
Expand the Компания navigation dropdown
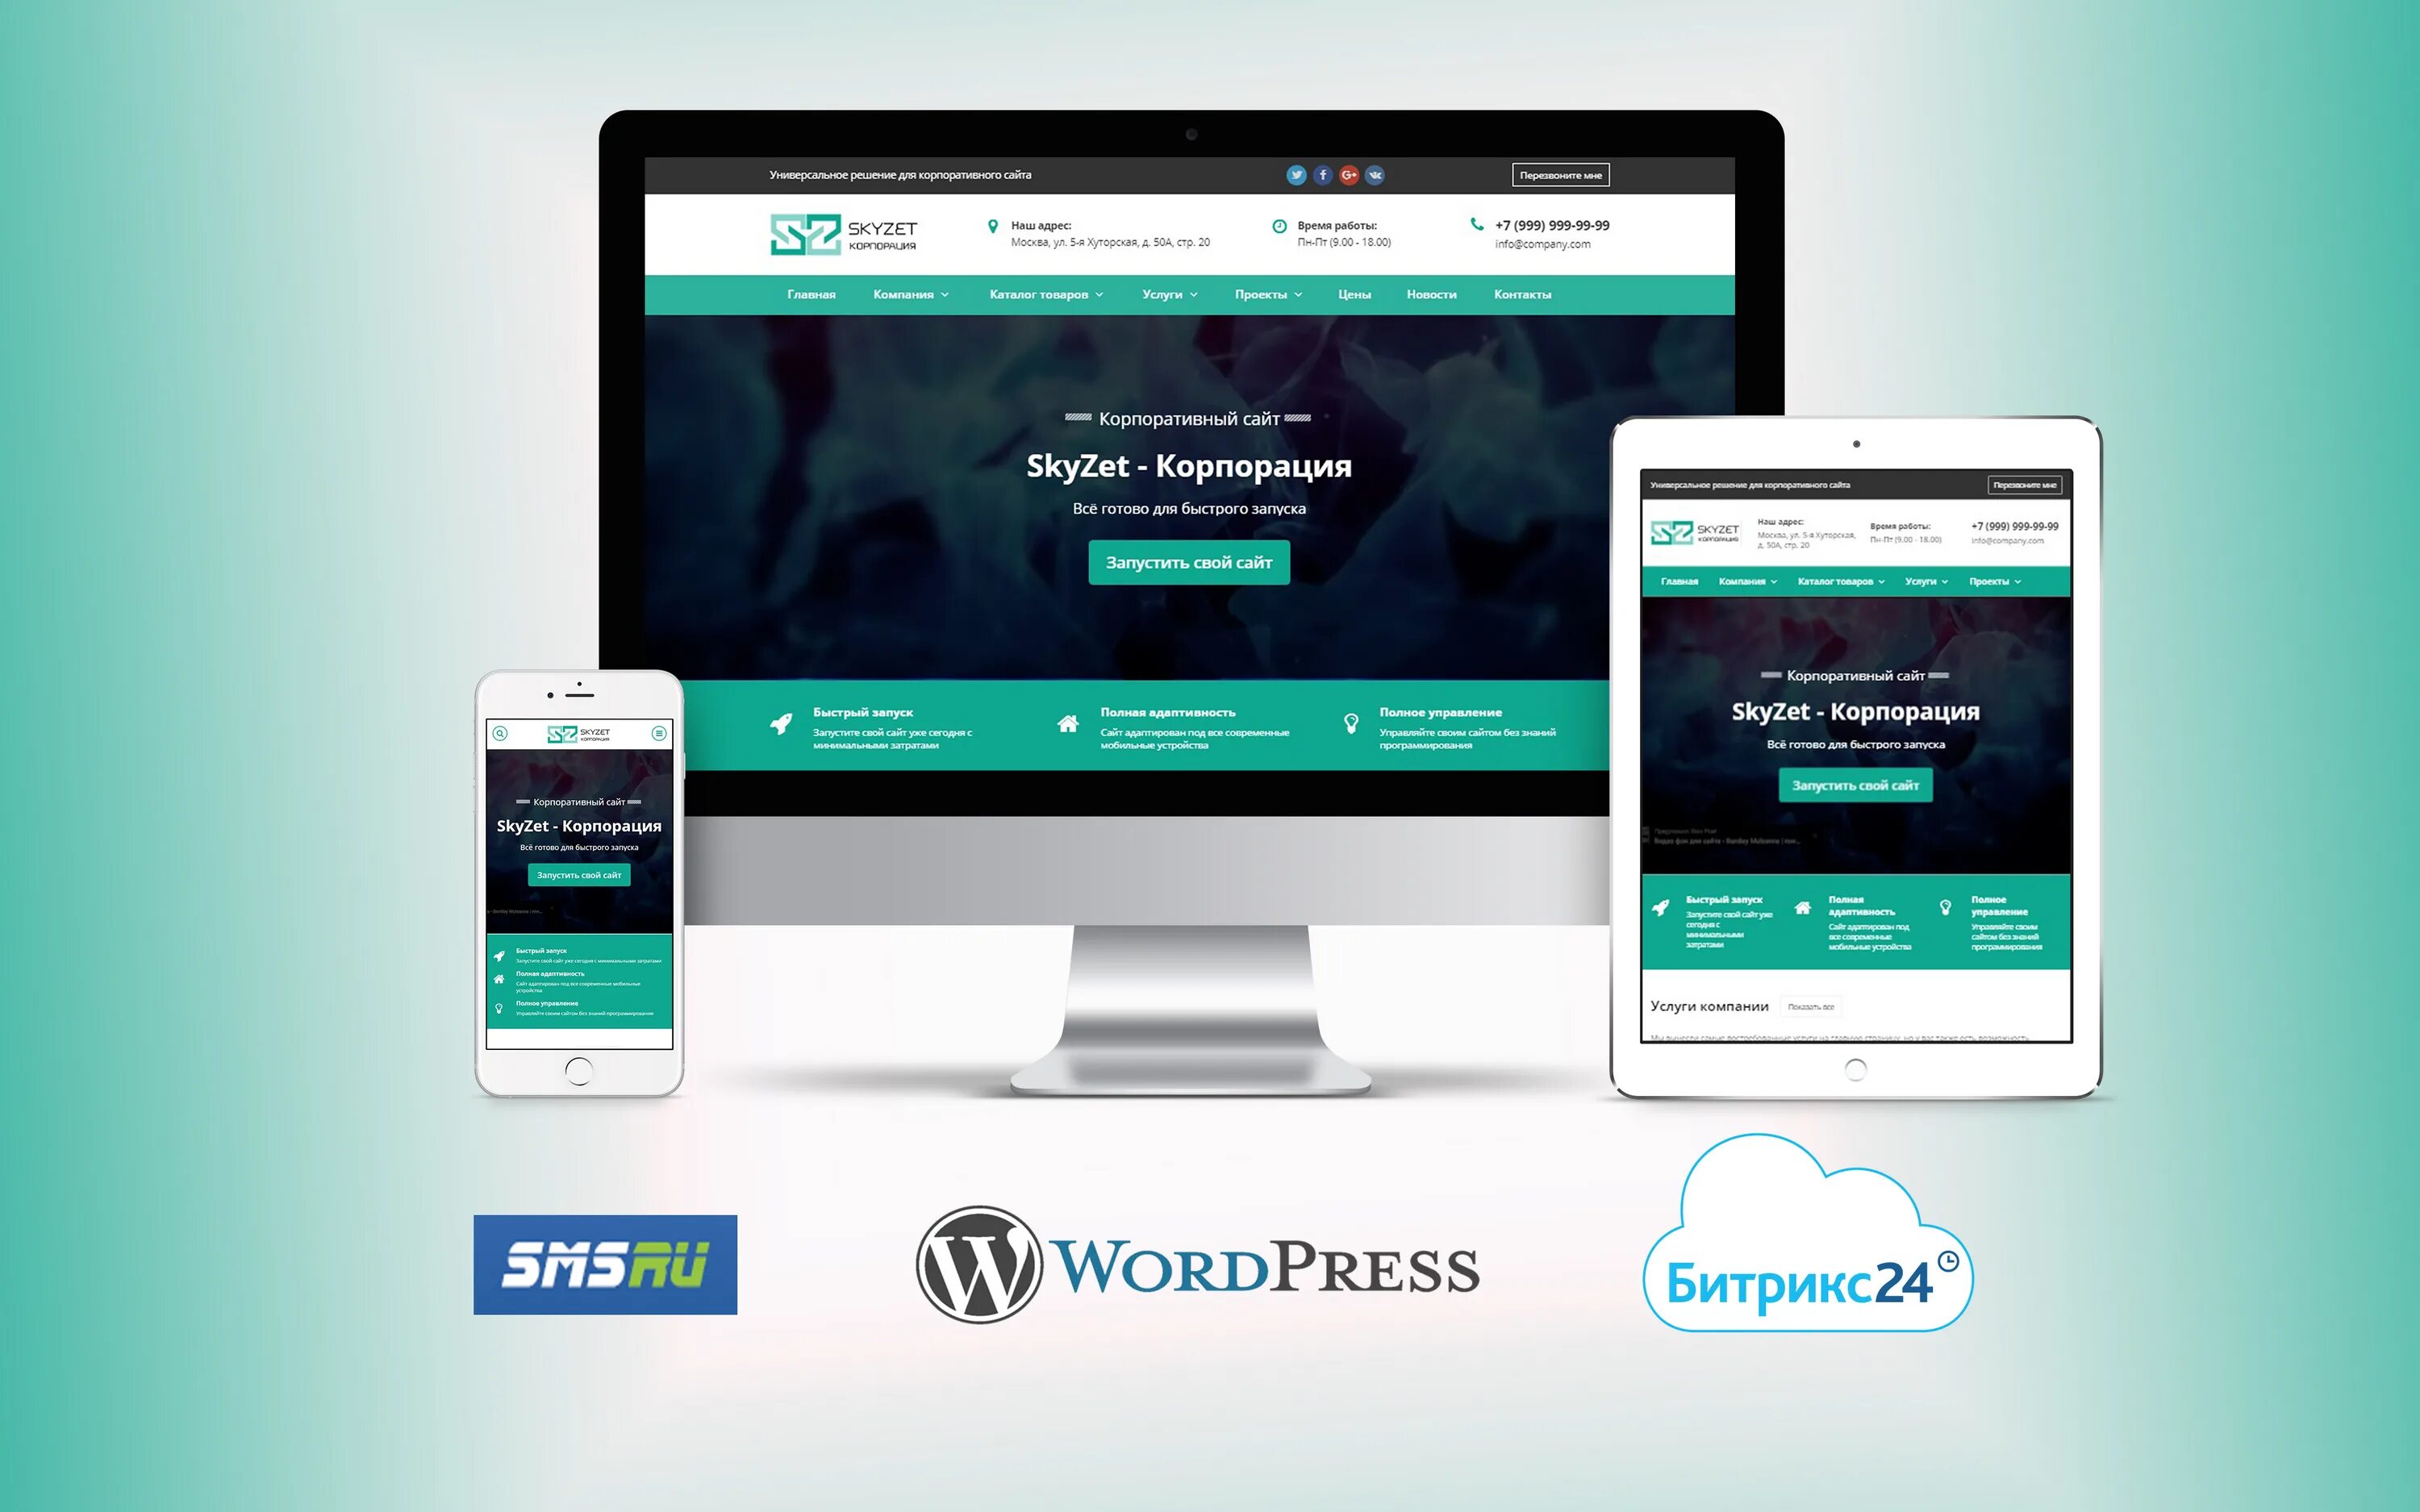903,293
